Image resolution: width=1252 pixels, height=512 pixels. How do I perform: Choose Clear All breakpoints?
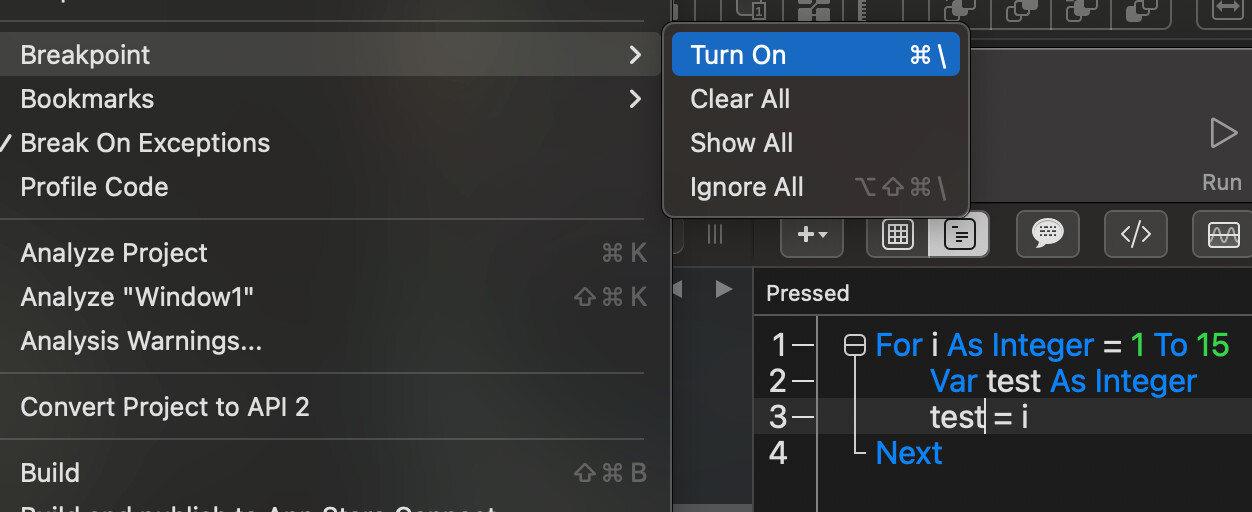click(x=740, y=99)
